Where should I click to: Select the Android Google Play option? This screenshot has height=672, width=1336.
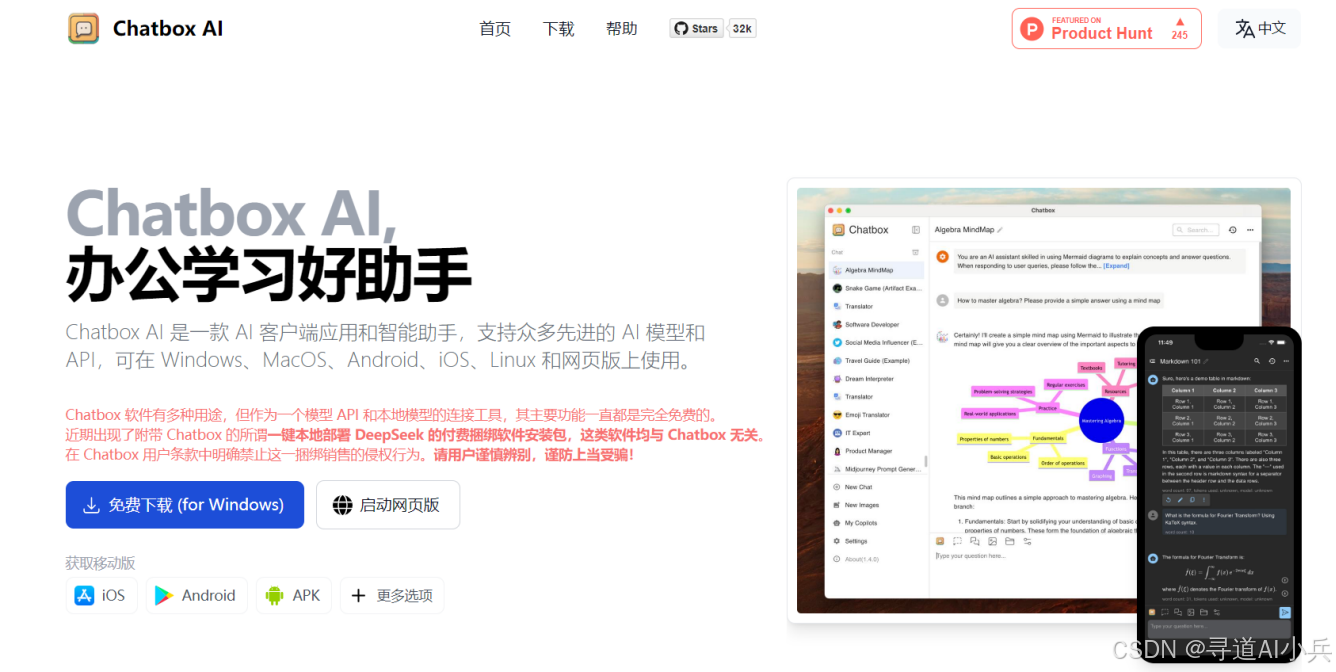(x=196, y=595)
